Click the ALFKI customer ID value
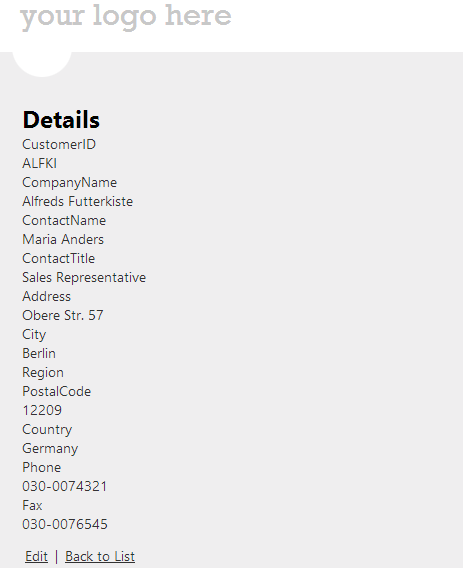This screenshot has width=463, height=568. 39,163
